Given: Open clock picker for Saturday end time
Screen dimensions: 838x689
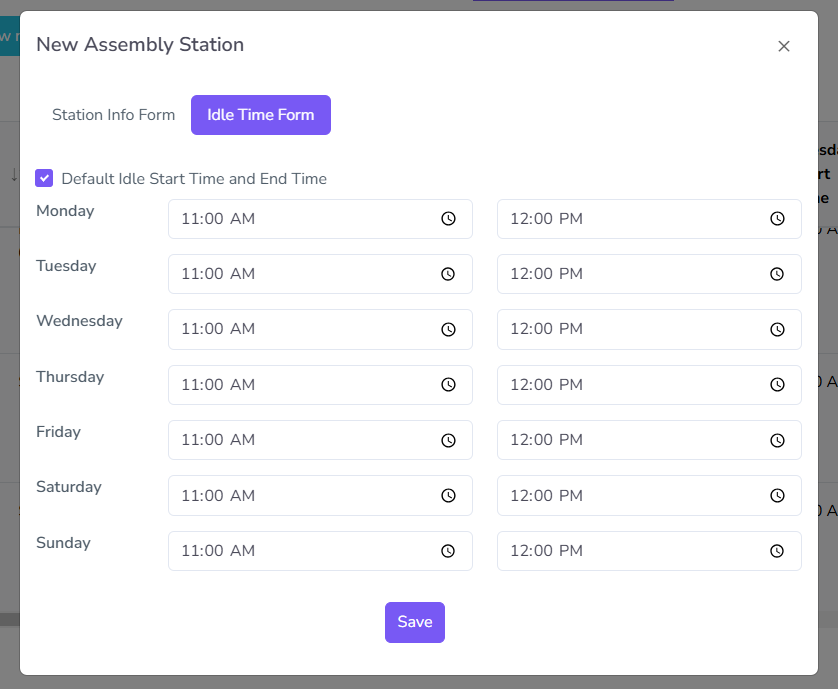Looking at the screenshot, I should 777,495.
